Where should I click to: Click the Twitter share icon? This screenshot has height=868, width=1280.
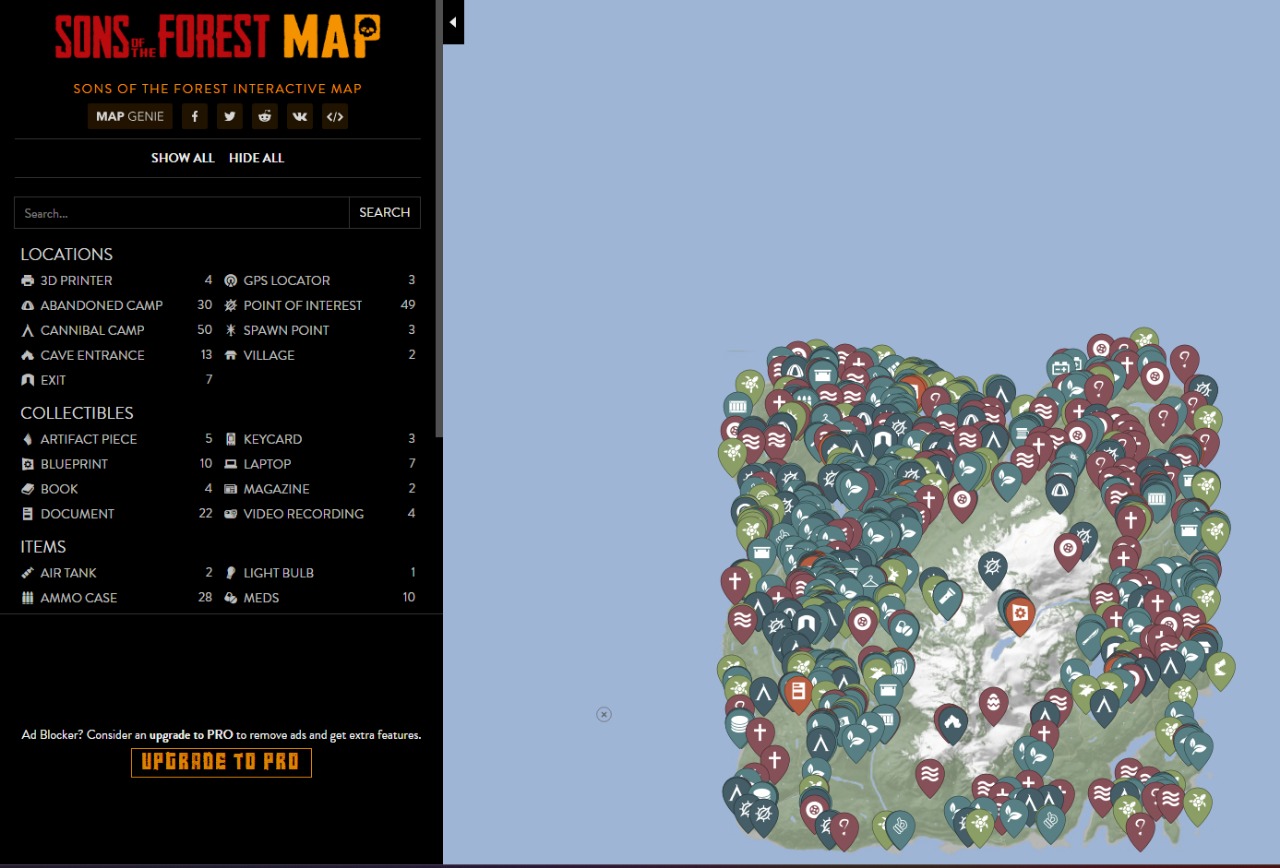pyautogui.click(x=230, y=117)
